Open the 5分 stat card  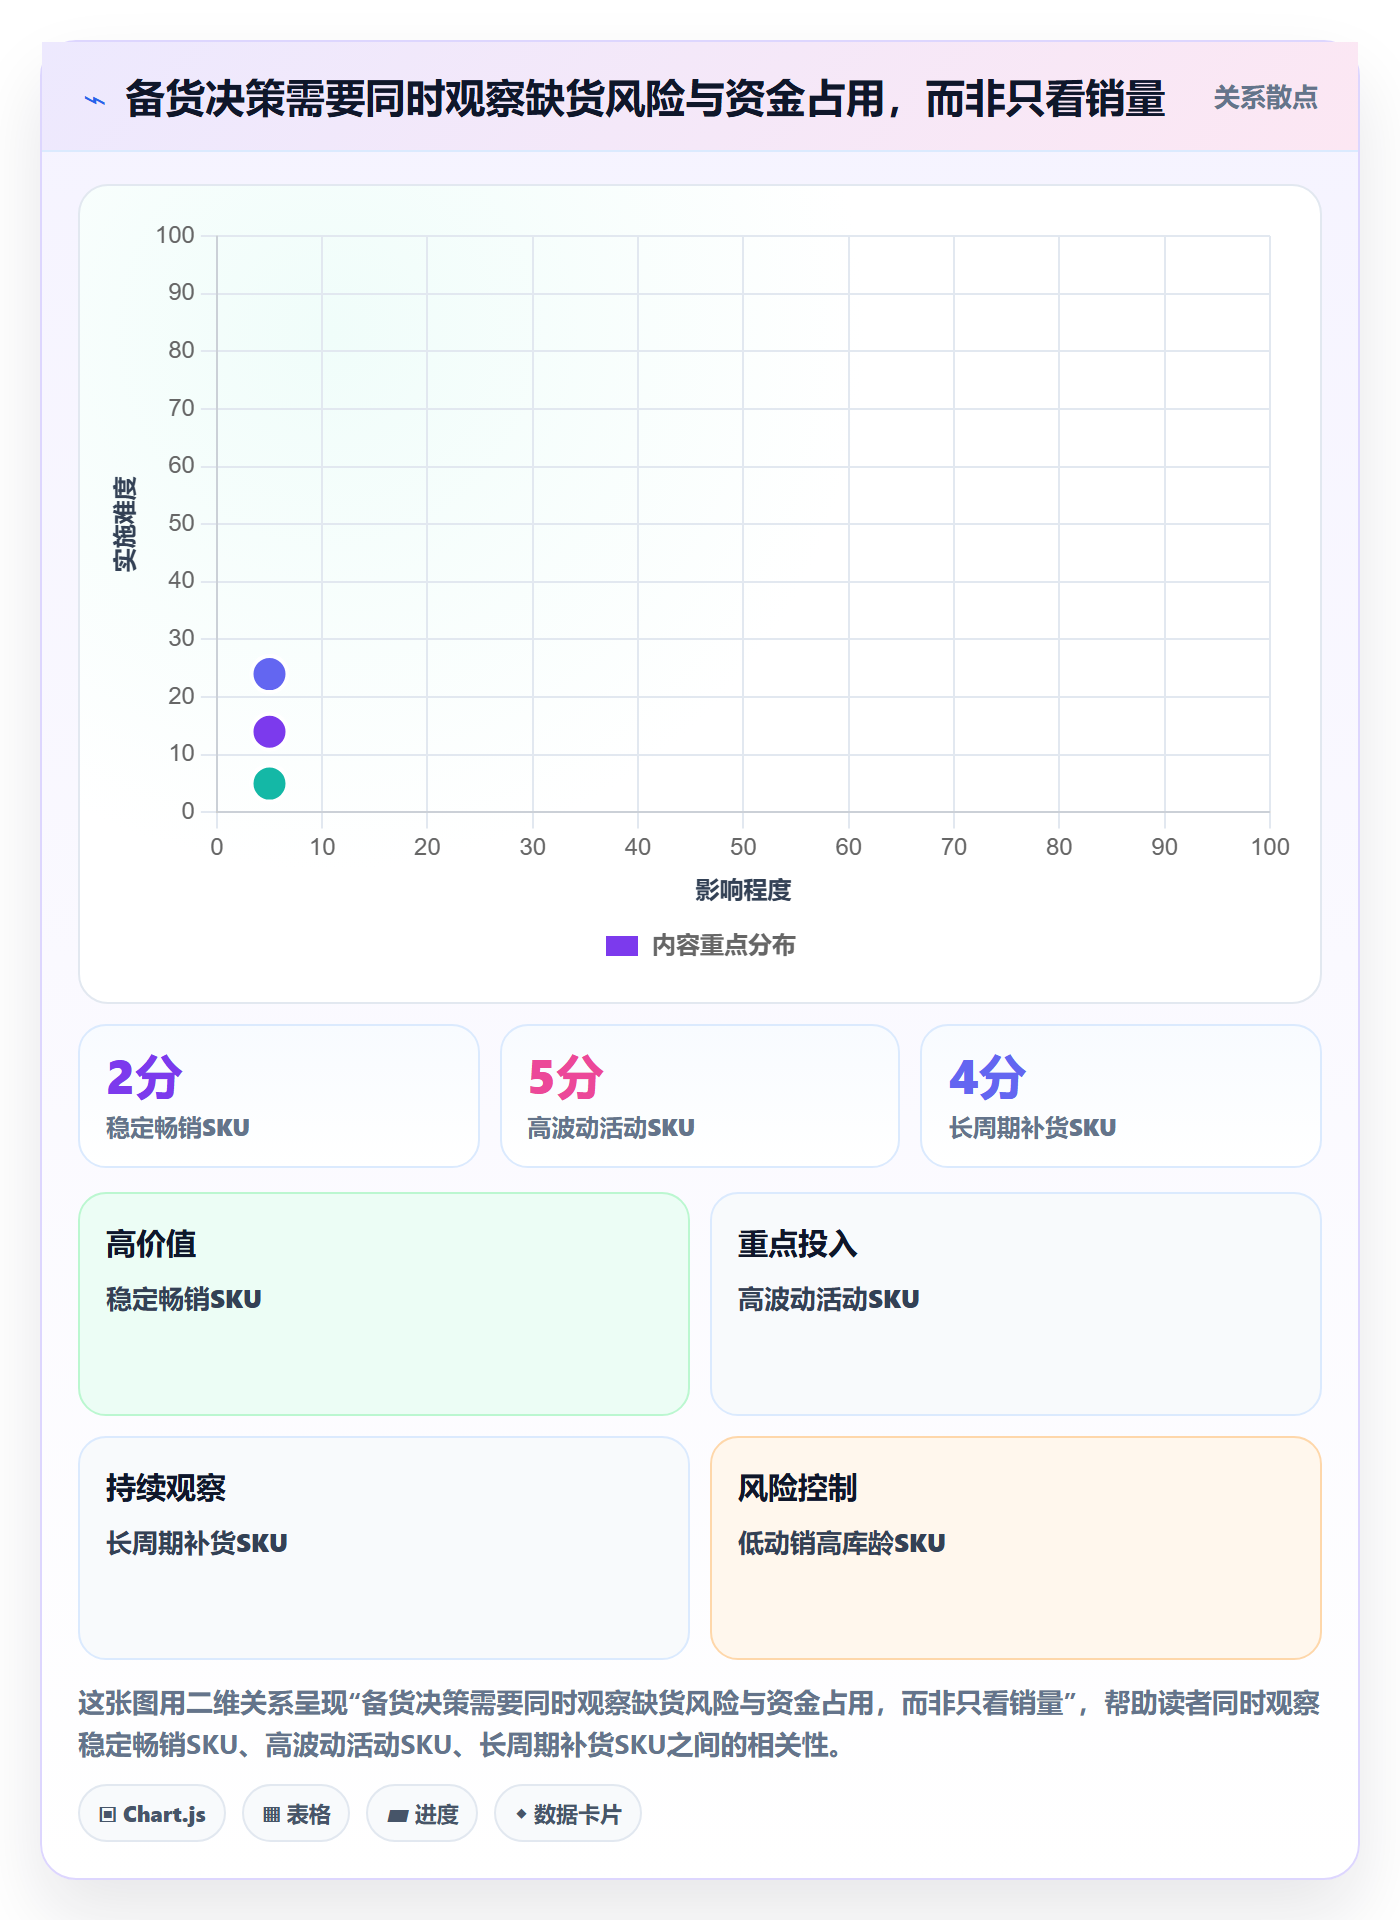pyautogui.click(x=700, y=1096)
